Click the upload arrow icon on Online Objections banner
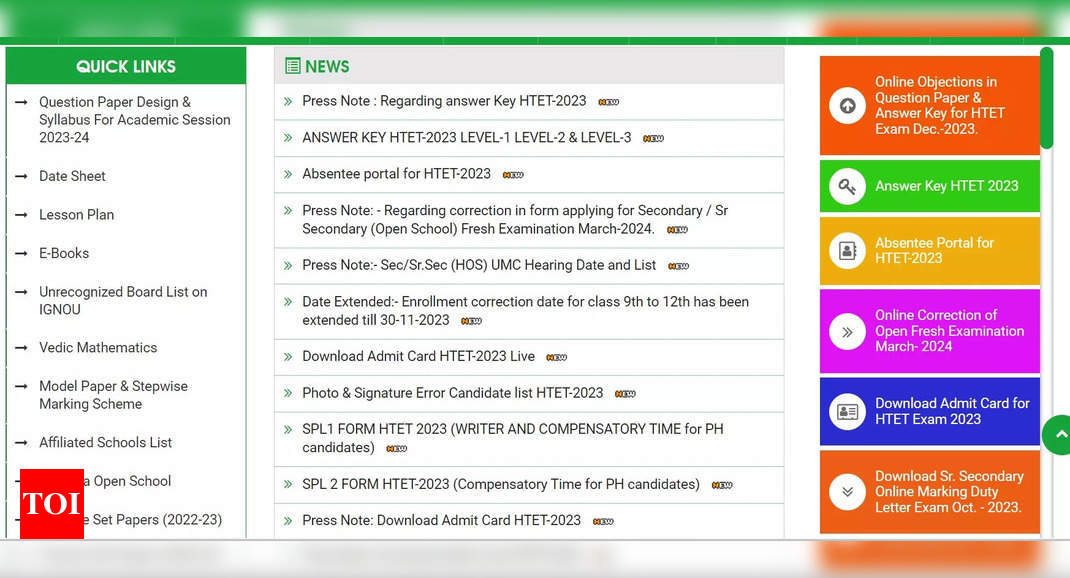This screenshot has width=1070, height=578. tap(847, 105)
